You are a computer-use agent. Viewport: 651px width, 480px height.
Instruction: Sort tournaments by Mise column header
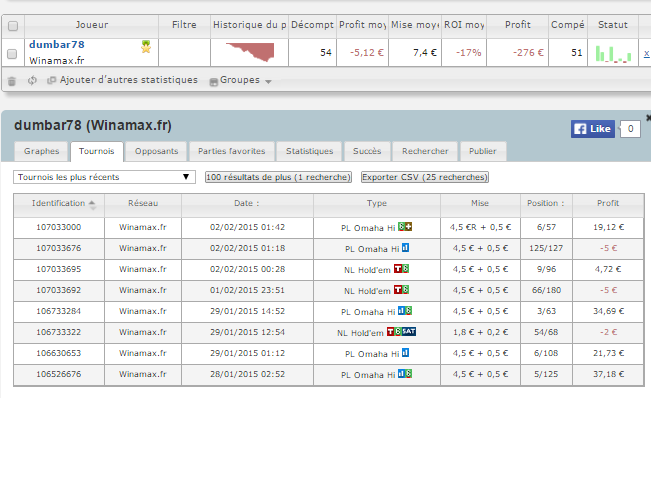tap(480, 203)
